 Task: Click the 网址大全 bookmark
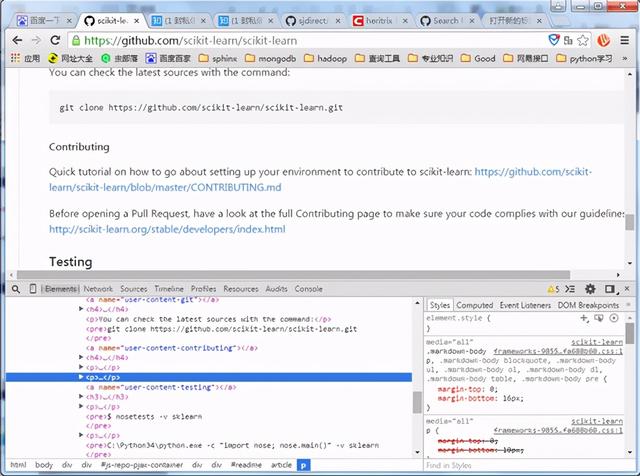click(x=70, y=58)
